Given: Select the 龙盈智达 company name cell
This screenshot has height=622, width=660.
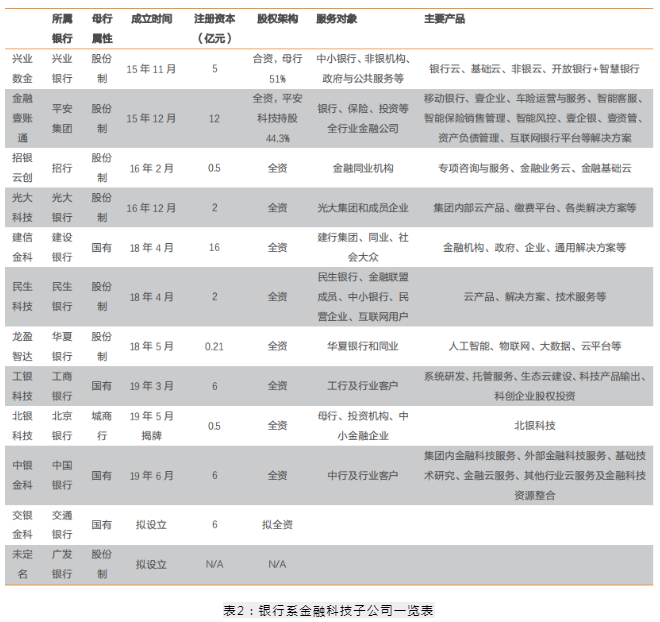Looking at the screenshot, I should pos(22,346).
